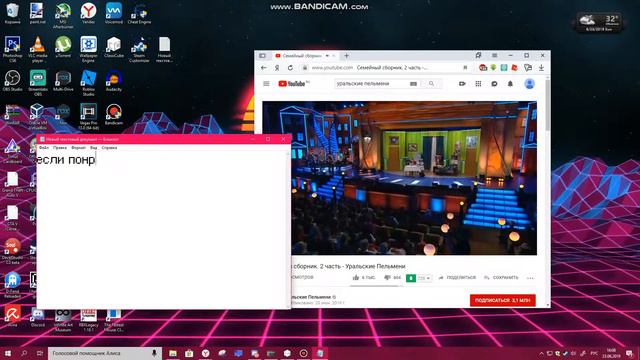Screen dimensions: 640x360
Task: Open Oracle VM VirtualBox shortcut
Action: tap(38, 116)
